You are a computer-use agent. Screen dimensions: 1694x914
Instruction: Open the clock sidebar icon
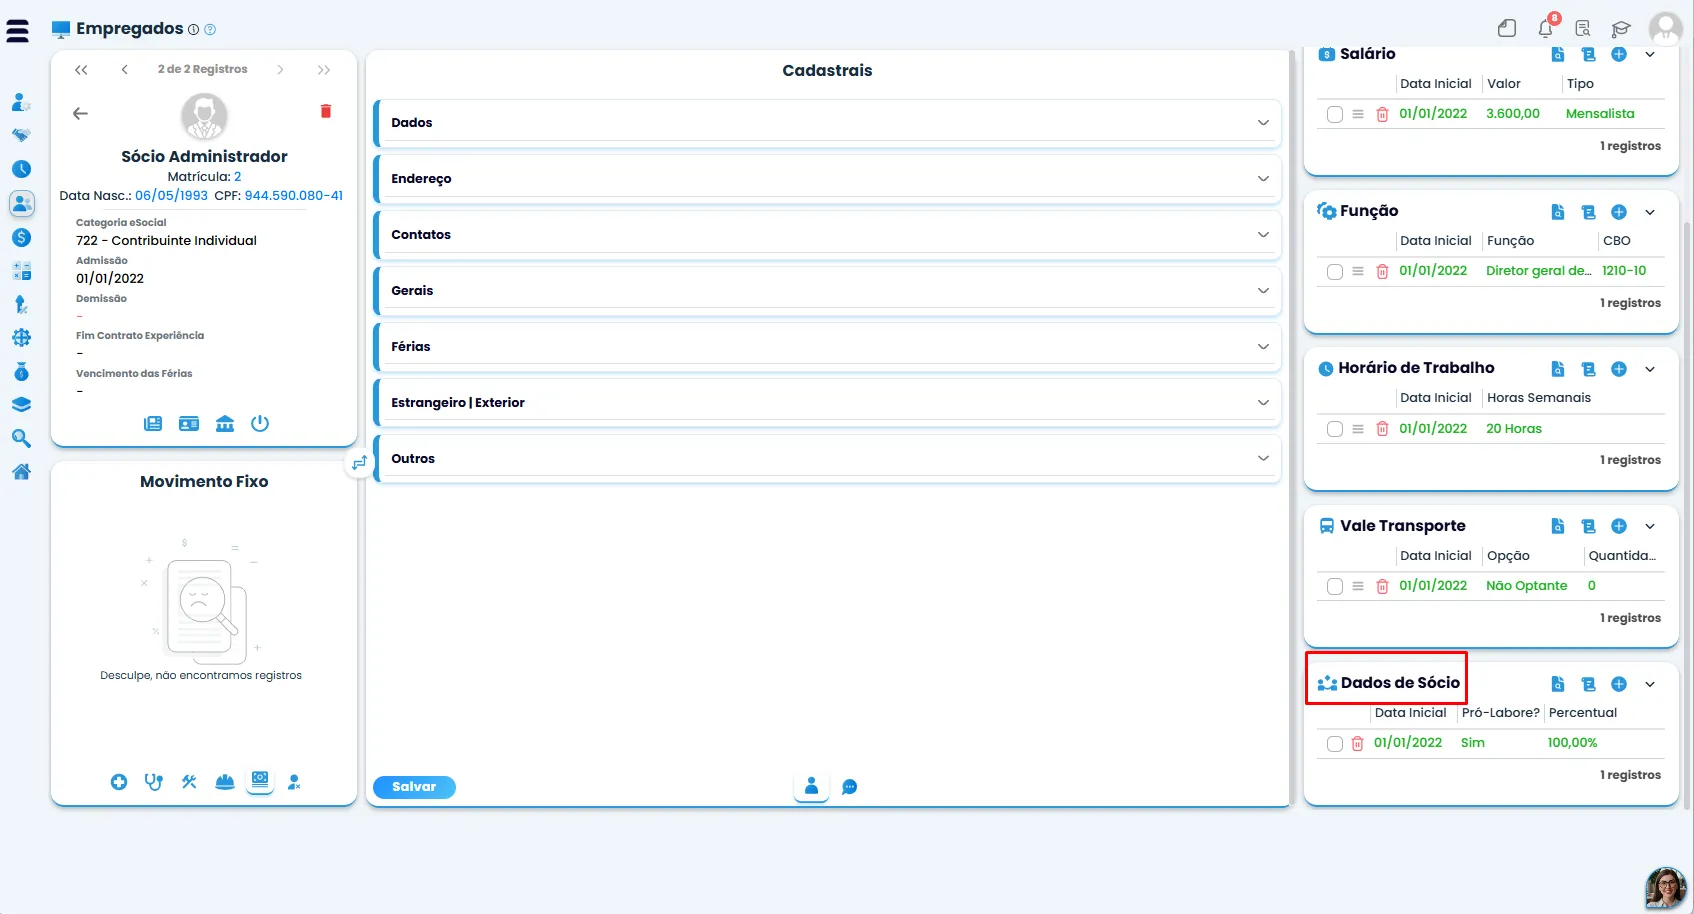(x=21, y=169)
